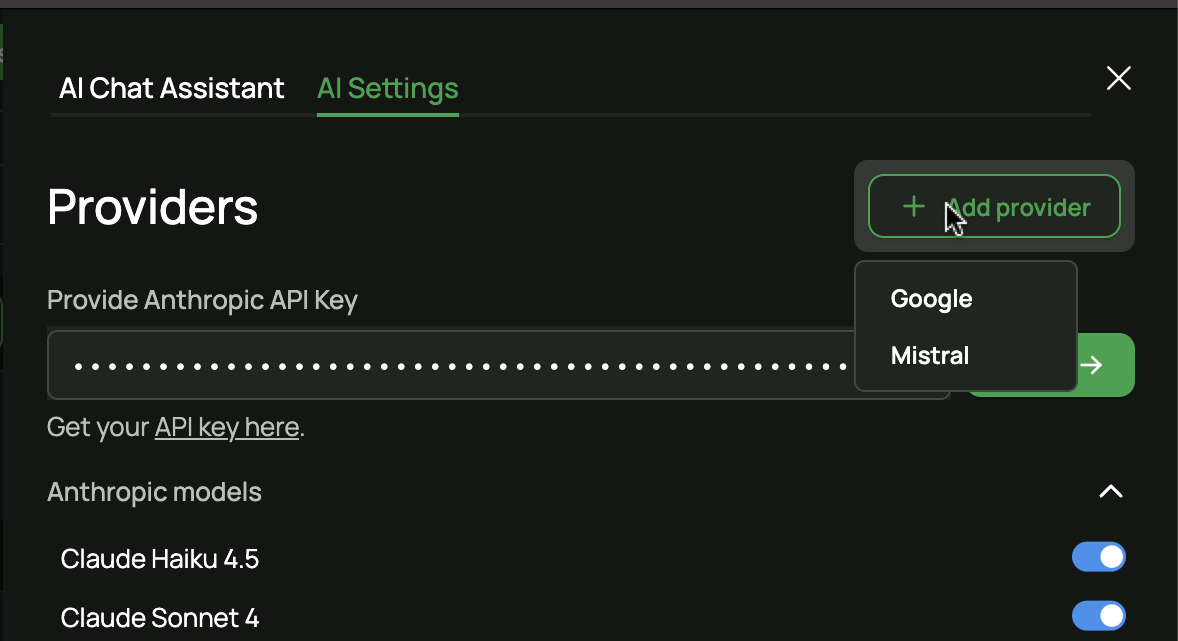Click the "Get your" helper text
Image resolution: width=1178 pixels, height=641 pixels.
pos(98,428)
